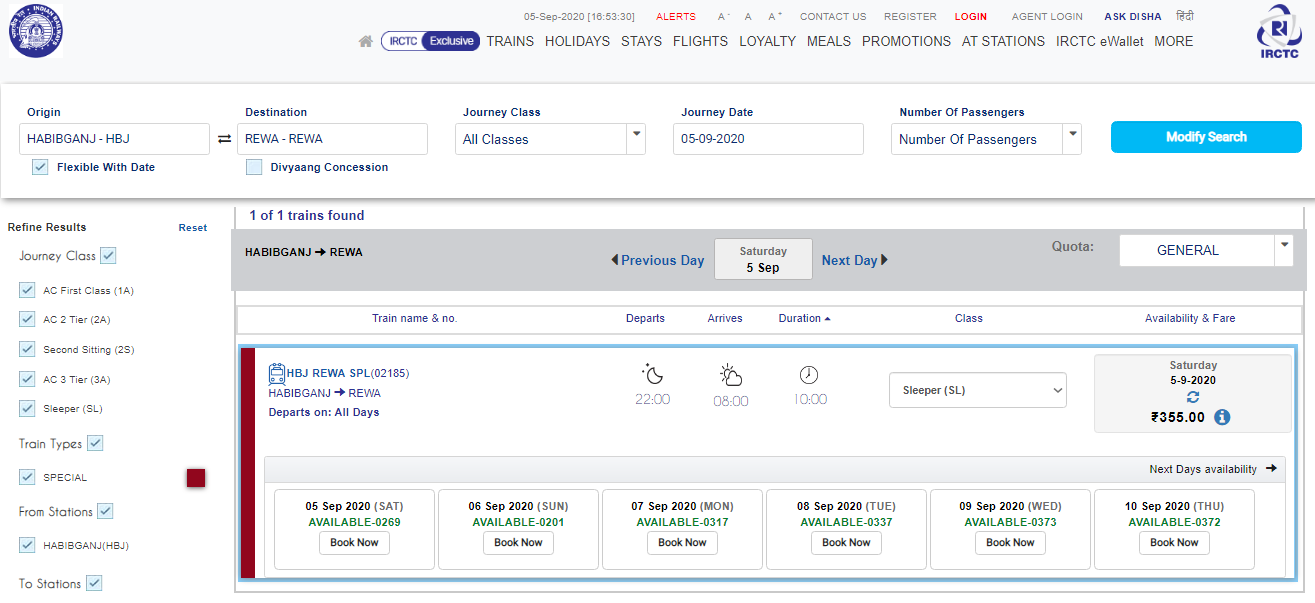Open HBJ REWA SPL train link
Image resolution: width=1315 pixels, height=603 pixels.
click(x=348, y=374)
